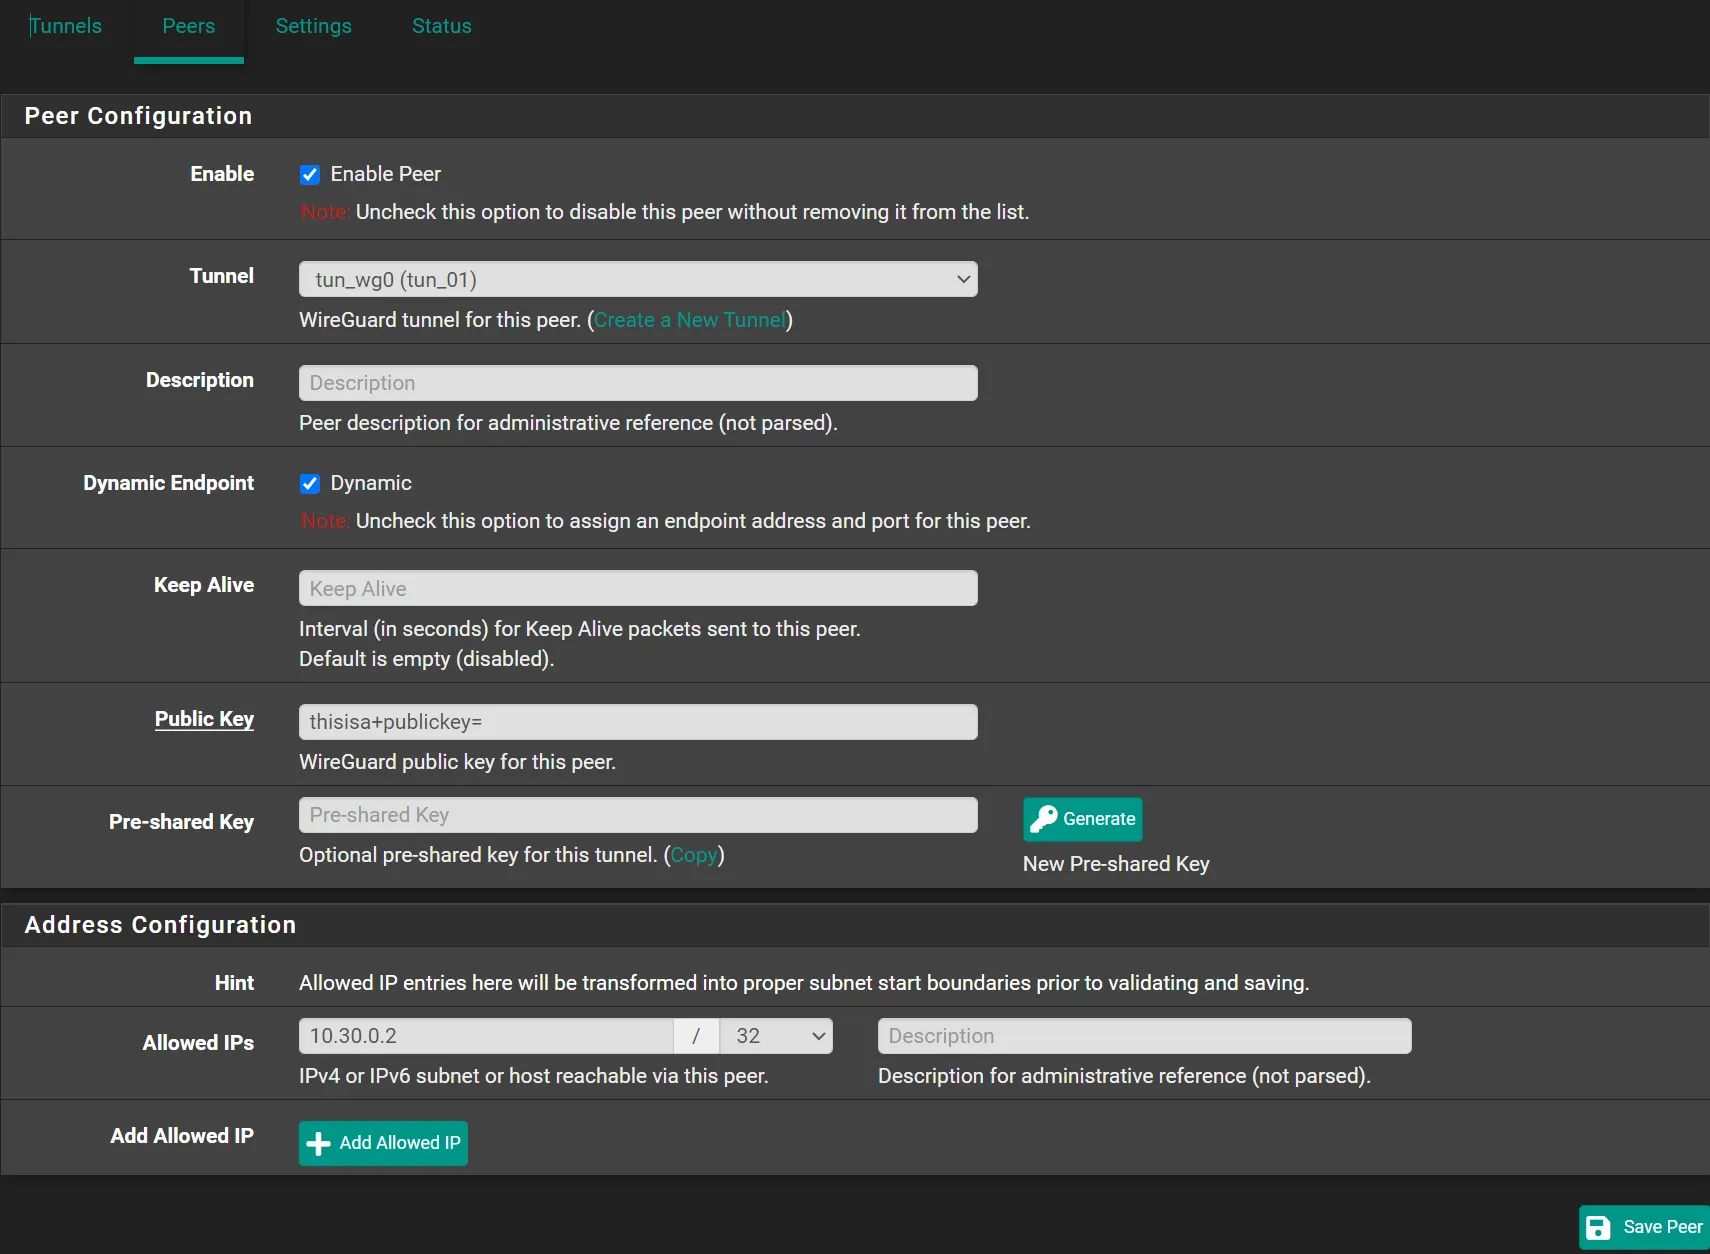Click the key icon on Generate button
This screenshot has width=1710, height=1254.
[1043, 819]
